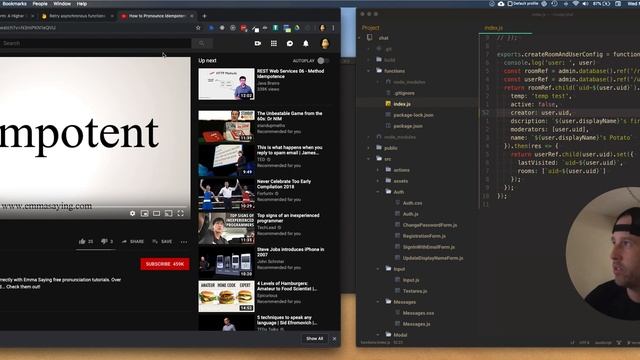Collapse the src folder in tree

point(369,159)
